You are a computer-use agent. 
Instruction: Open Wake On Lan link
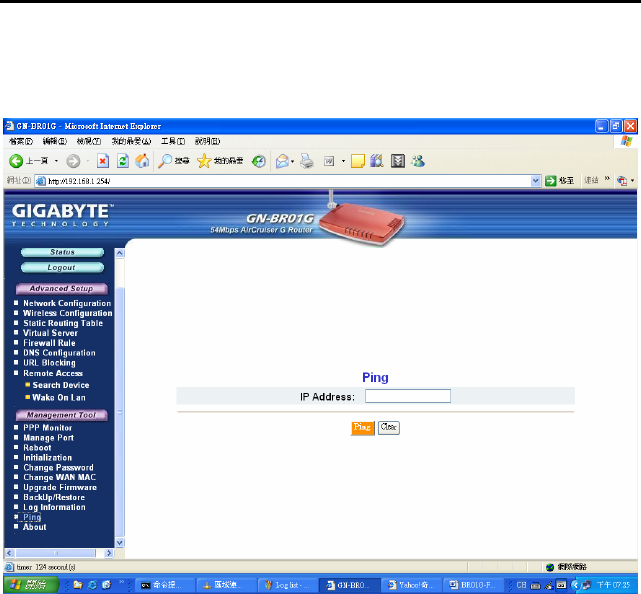[59, 397]
